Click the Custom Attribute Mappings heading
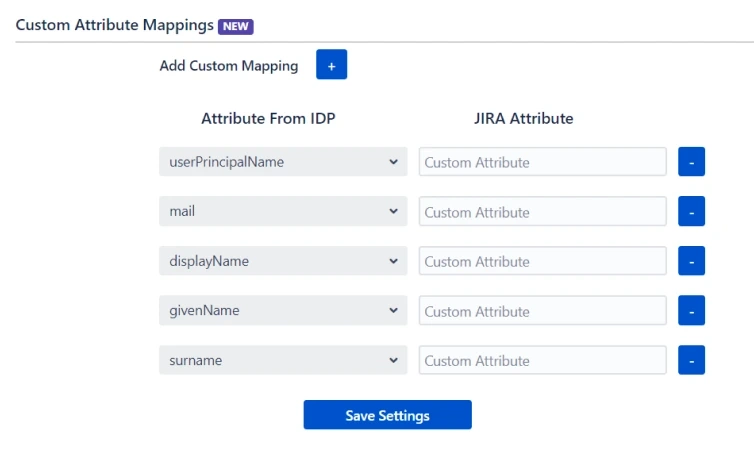 [114, 25]
